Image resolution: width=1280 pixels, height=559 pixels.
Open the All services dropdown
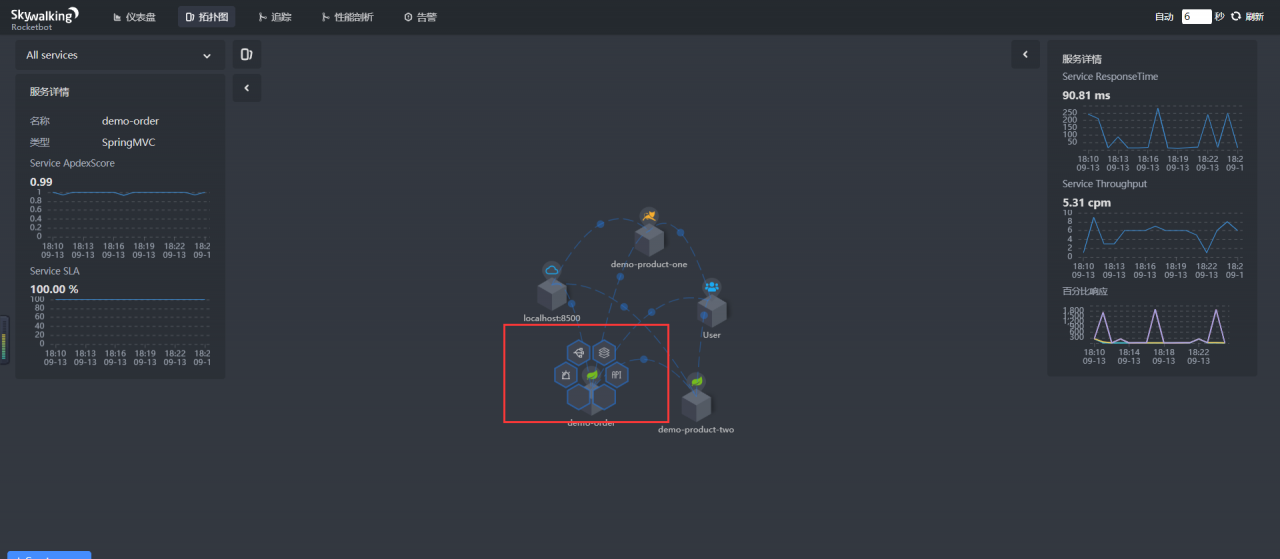coord(120,56)
